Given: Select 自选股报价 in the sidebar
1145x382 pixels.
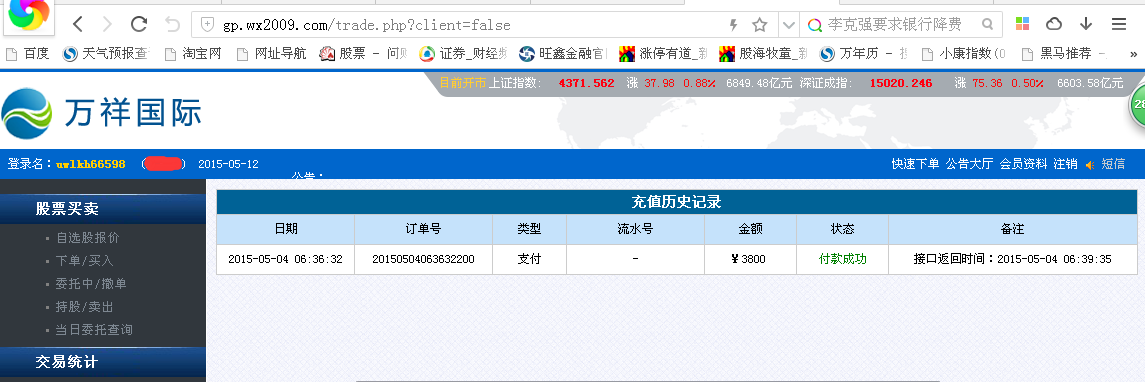Looking at the screenshot, I should tap(88, 237).
